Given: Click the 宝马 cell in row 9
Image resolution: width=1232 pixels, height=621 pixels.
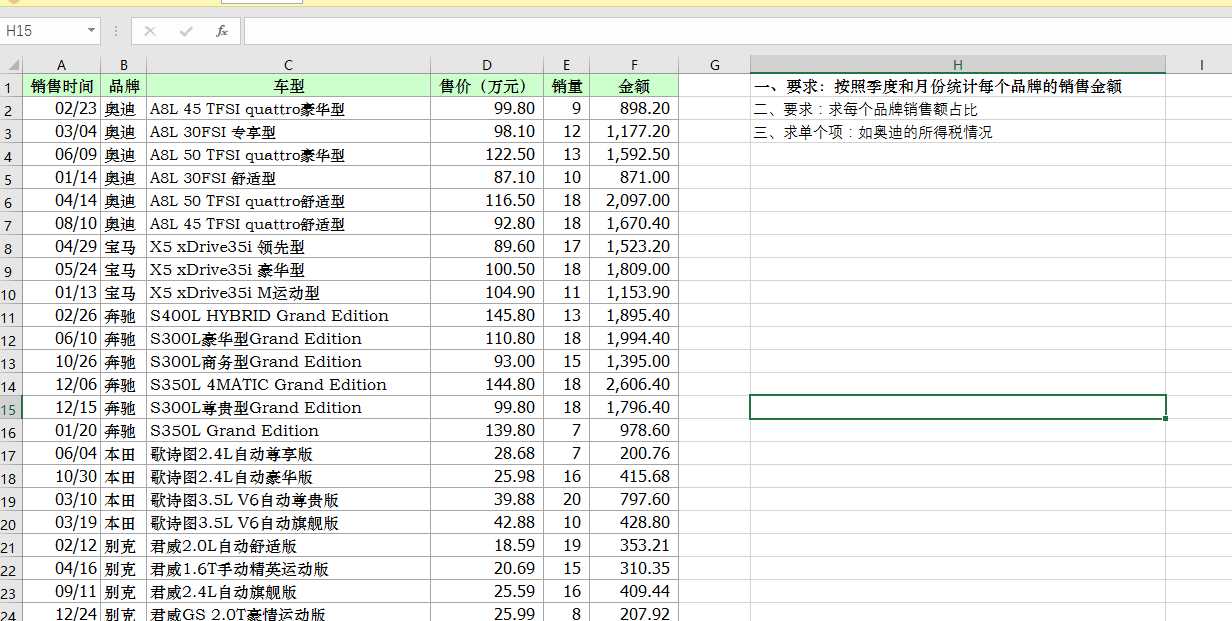Looking at the screenshot, I should tap(123, 270).
